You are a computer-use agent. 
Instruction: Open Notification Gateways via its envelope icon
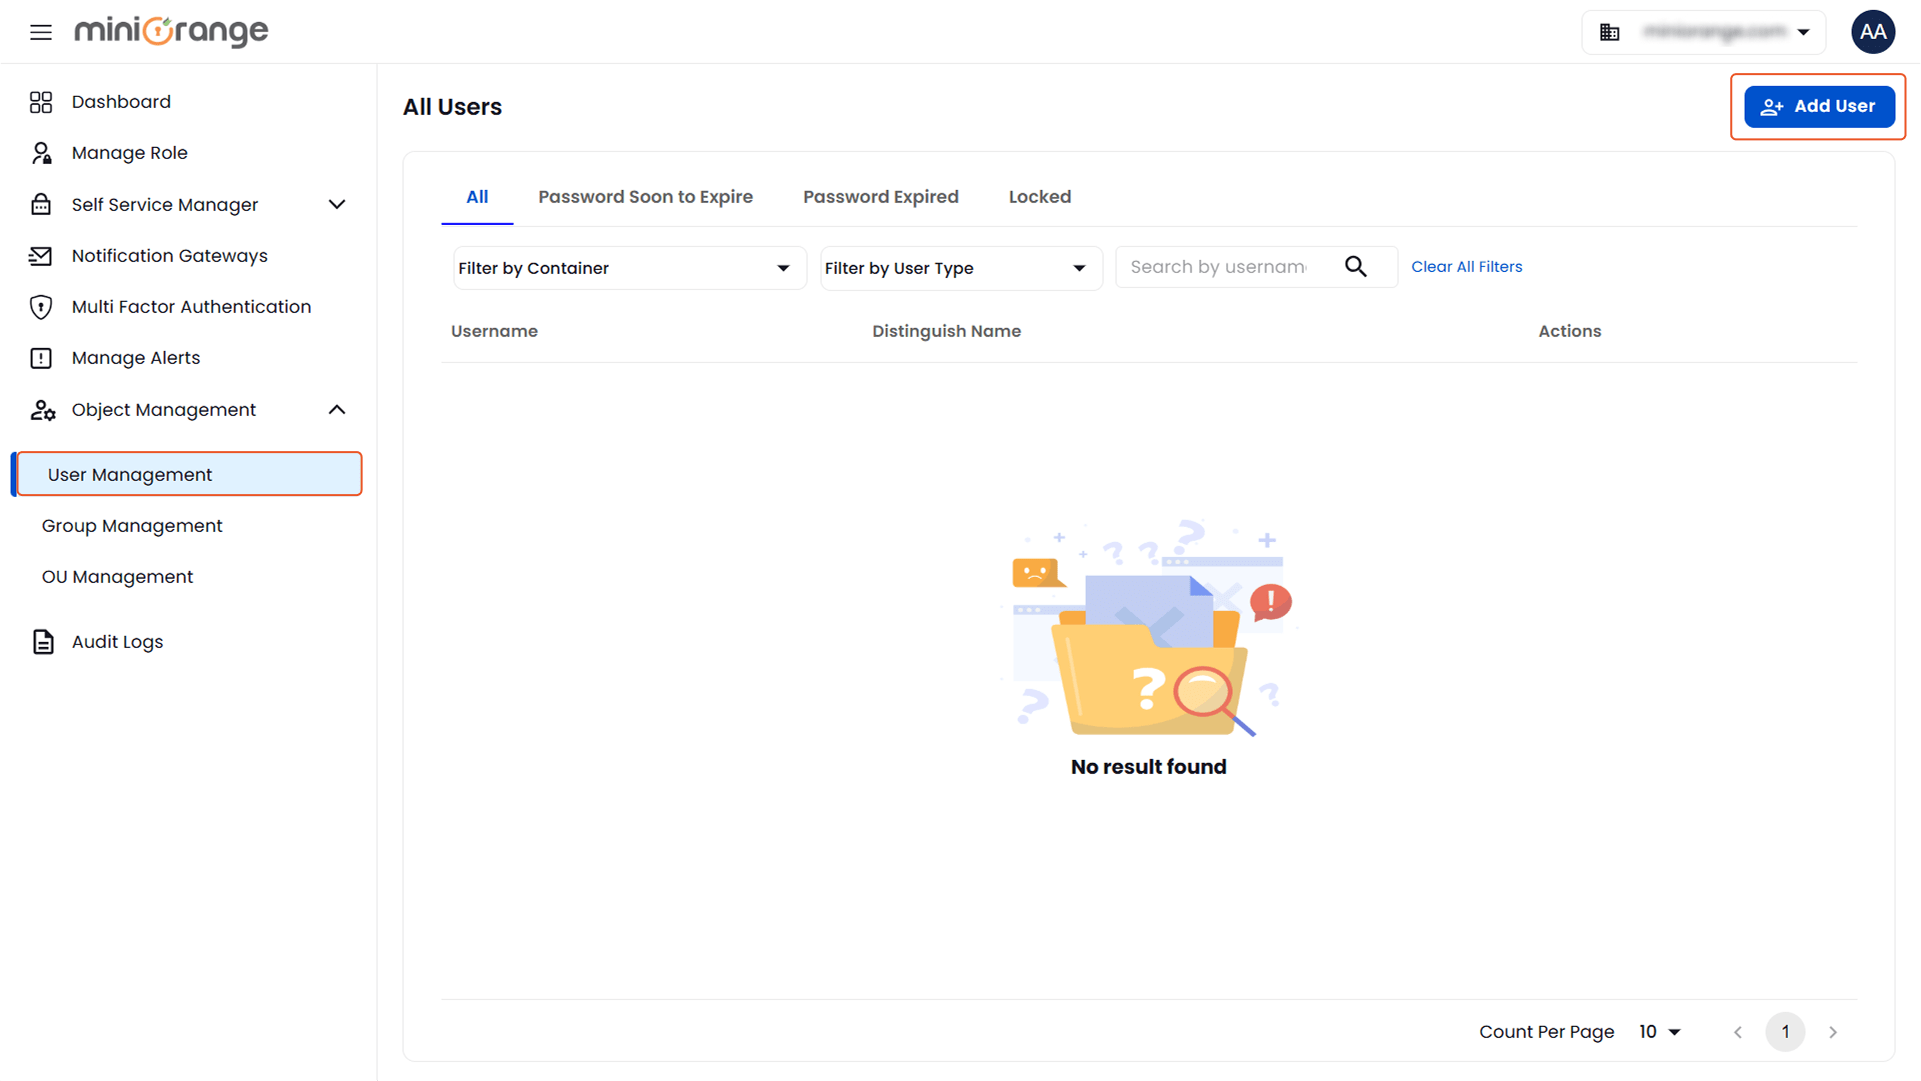coord(41,255)
